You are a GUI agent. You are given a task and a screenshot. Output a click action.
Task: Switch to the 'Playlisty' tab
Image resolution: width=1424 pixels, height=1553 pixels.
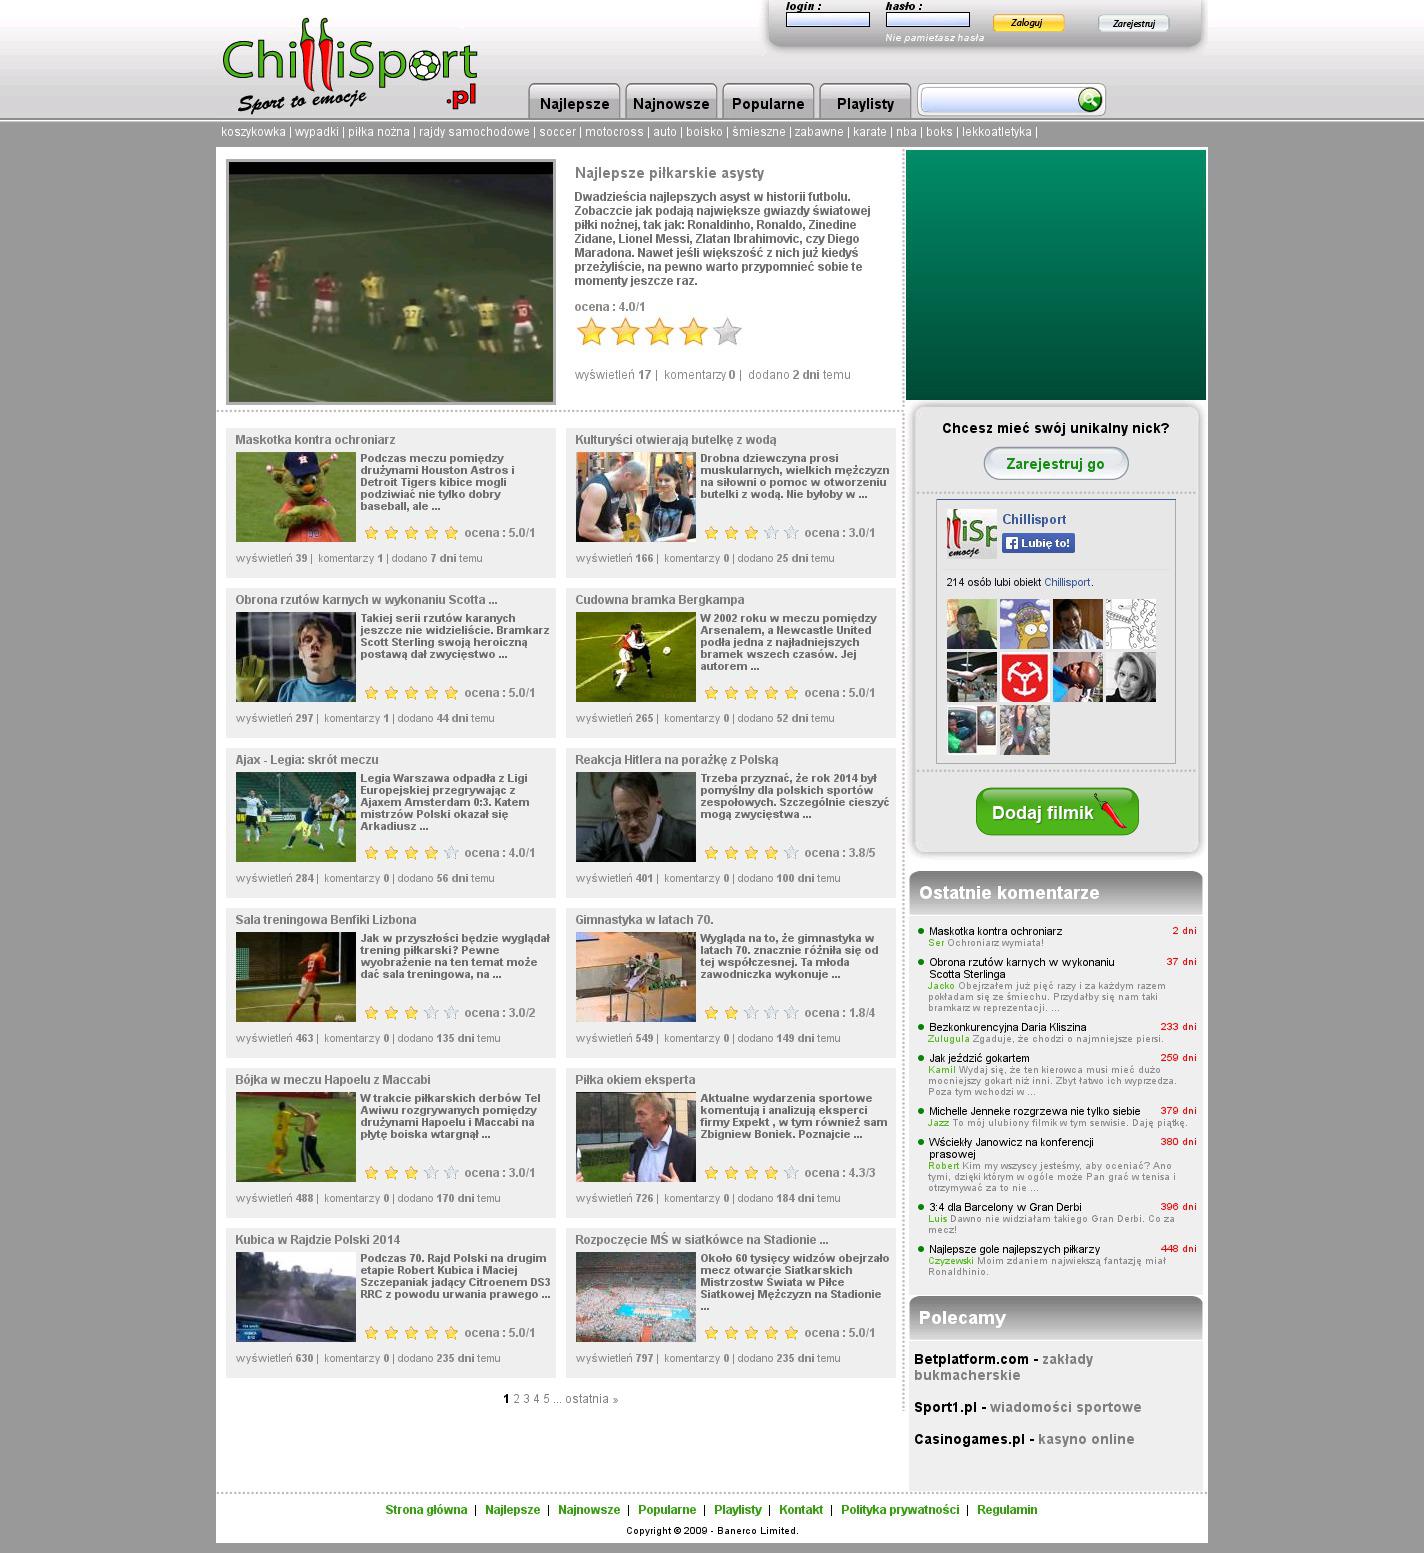click(865, 103)
